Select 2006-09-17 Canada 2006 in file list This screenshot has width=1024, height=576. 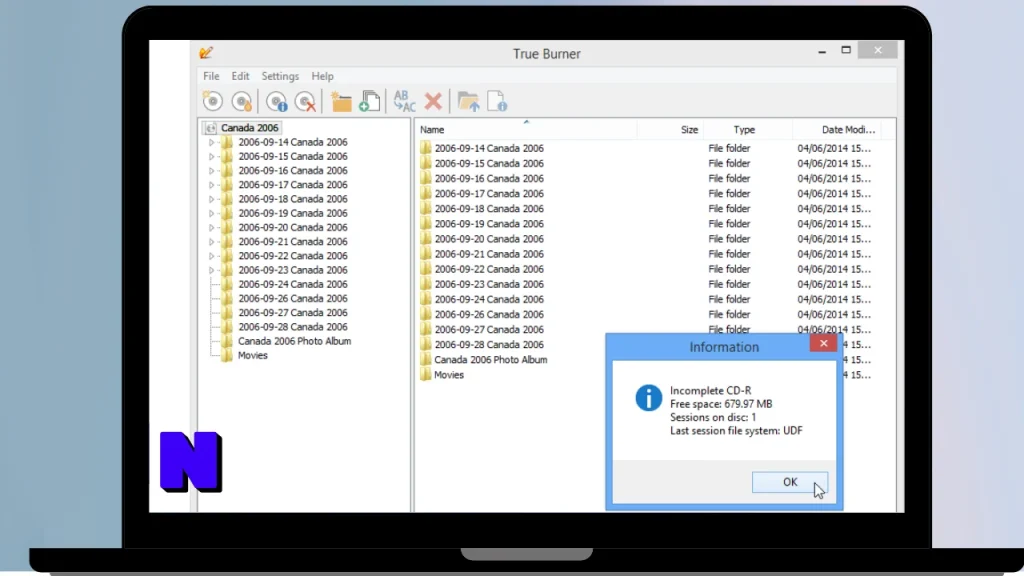(489, 193)
